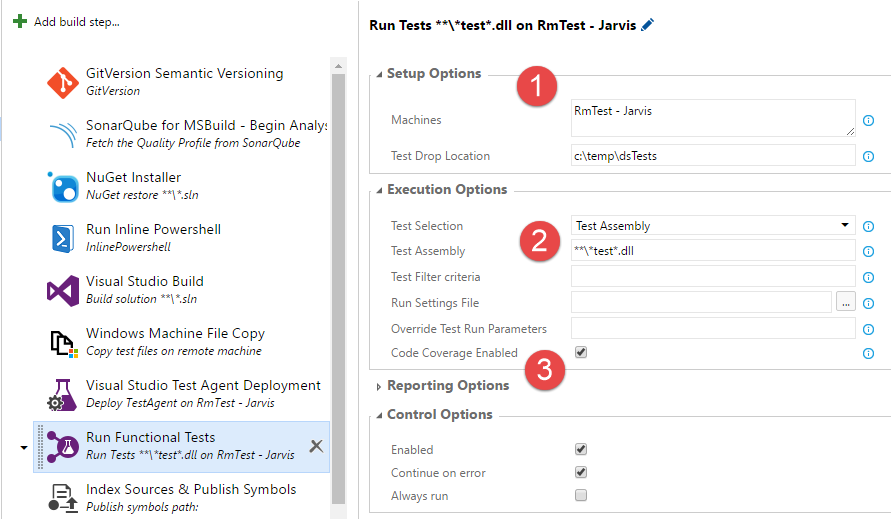This screenshot has width=891, height=519.
Task: Click the Override Test Run Parameters input
Action: (713, 328)
